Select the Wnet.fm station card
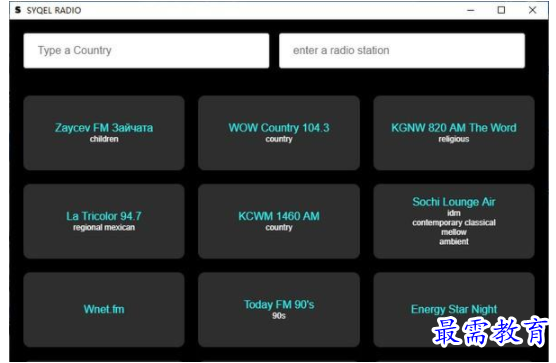This screenshot has width=556, height=363. point(104,309)
